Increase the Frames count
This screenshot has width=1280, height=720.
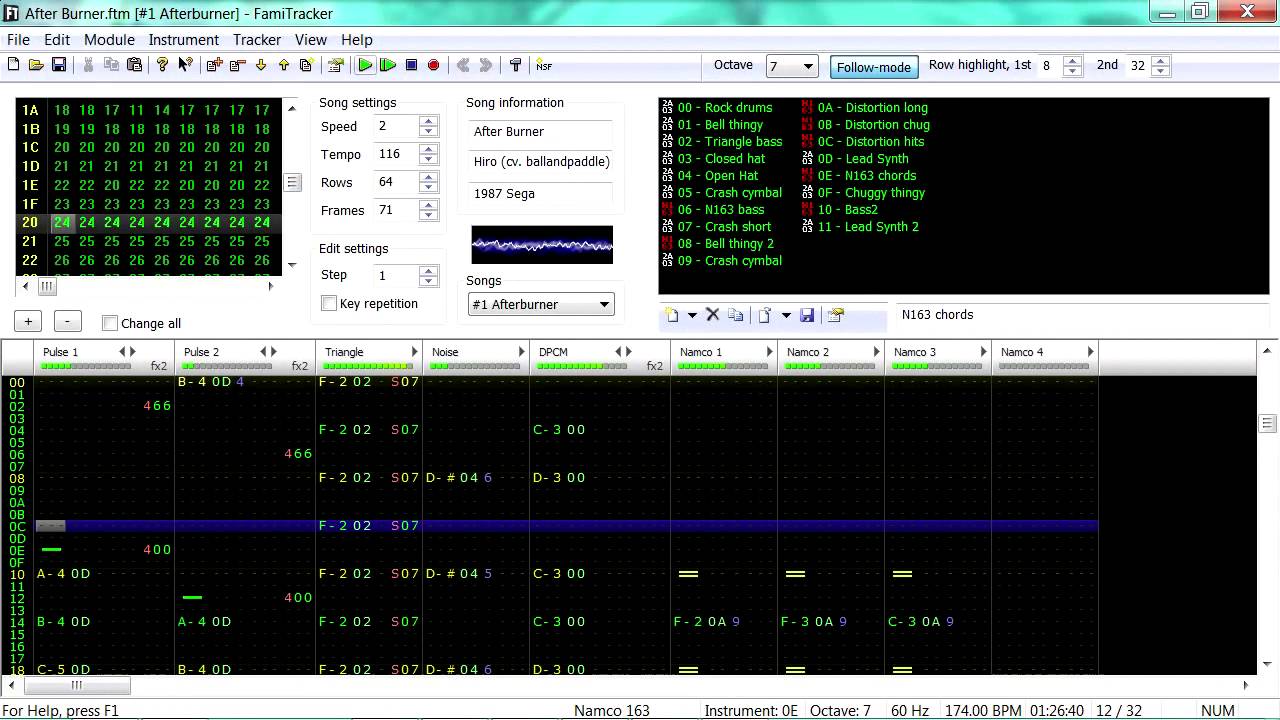[x=429, y=206]
